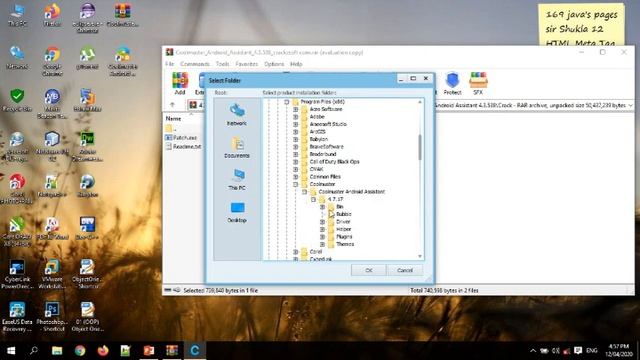Open Favorites menu in WinRAR
This screenshot has height=360, width=640.
[x=247, y=64]
